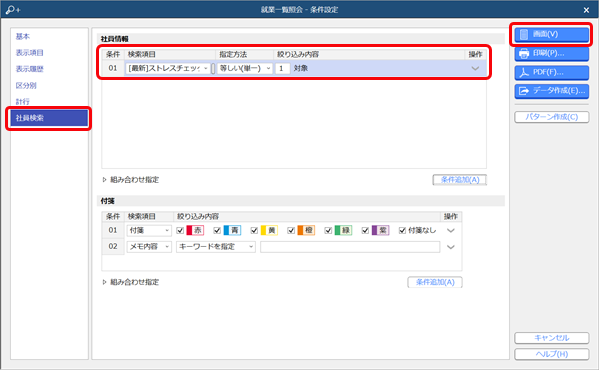599x370 pixels.
Task: Click the 絞り込み内容 header in 社員情報
Action: tap(298, 55)
